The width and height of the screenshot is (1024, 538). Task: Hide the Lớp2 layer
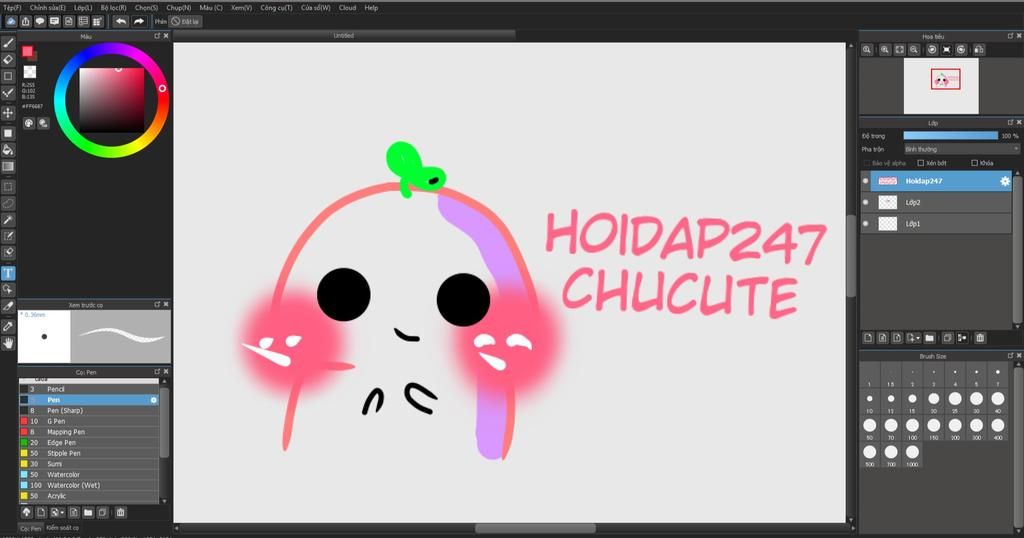coord(866,202)
